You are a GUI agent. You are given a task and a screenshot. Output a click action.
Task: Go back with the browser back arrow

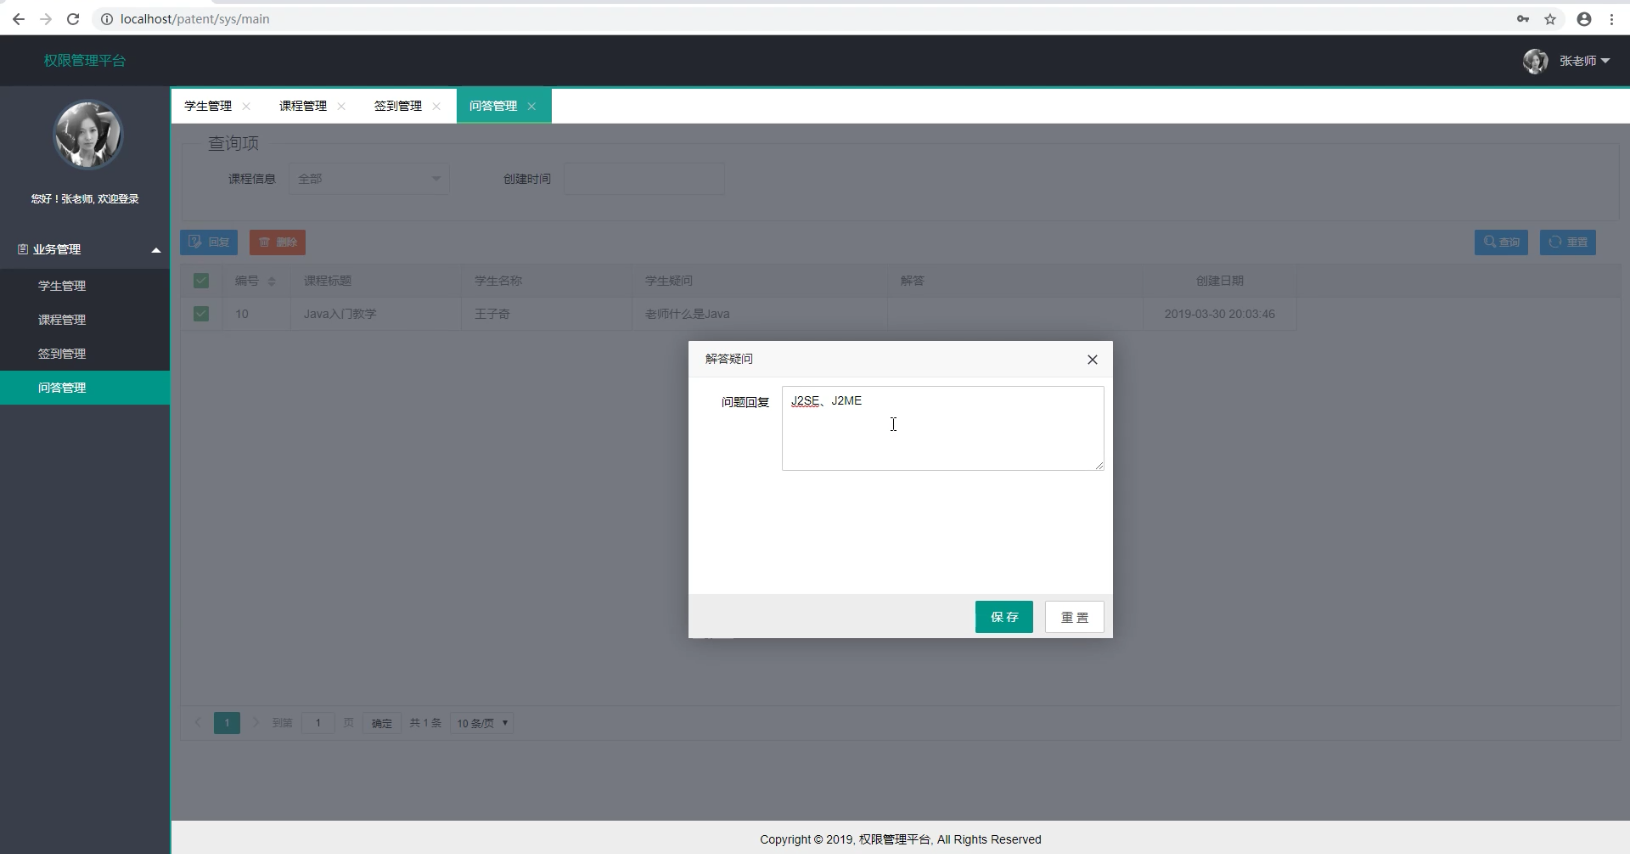[x=18, y=19]
